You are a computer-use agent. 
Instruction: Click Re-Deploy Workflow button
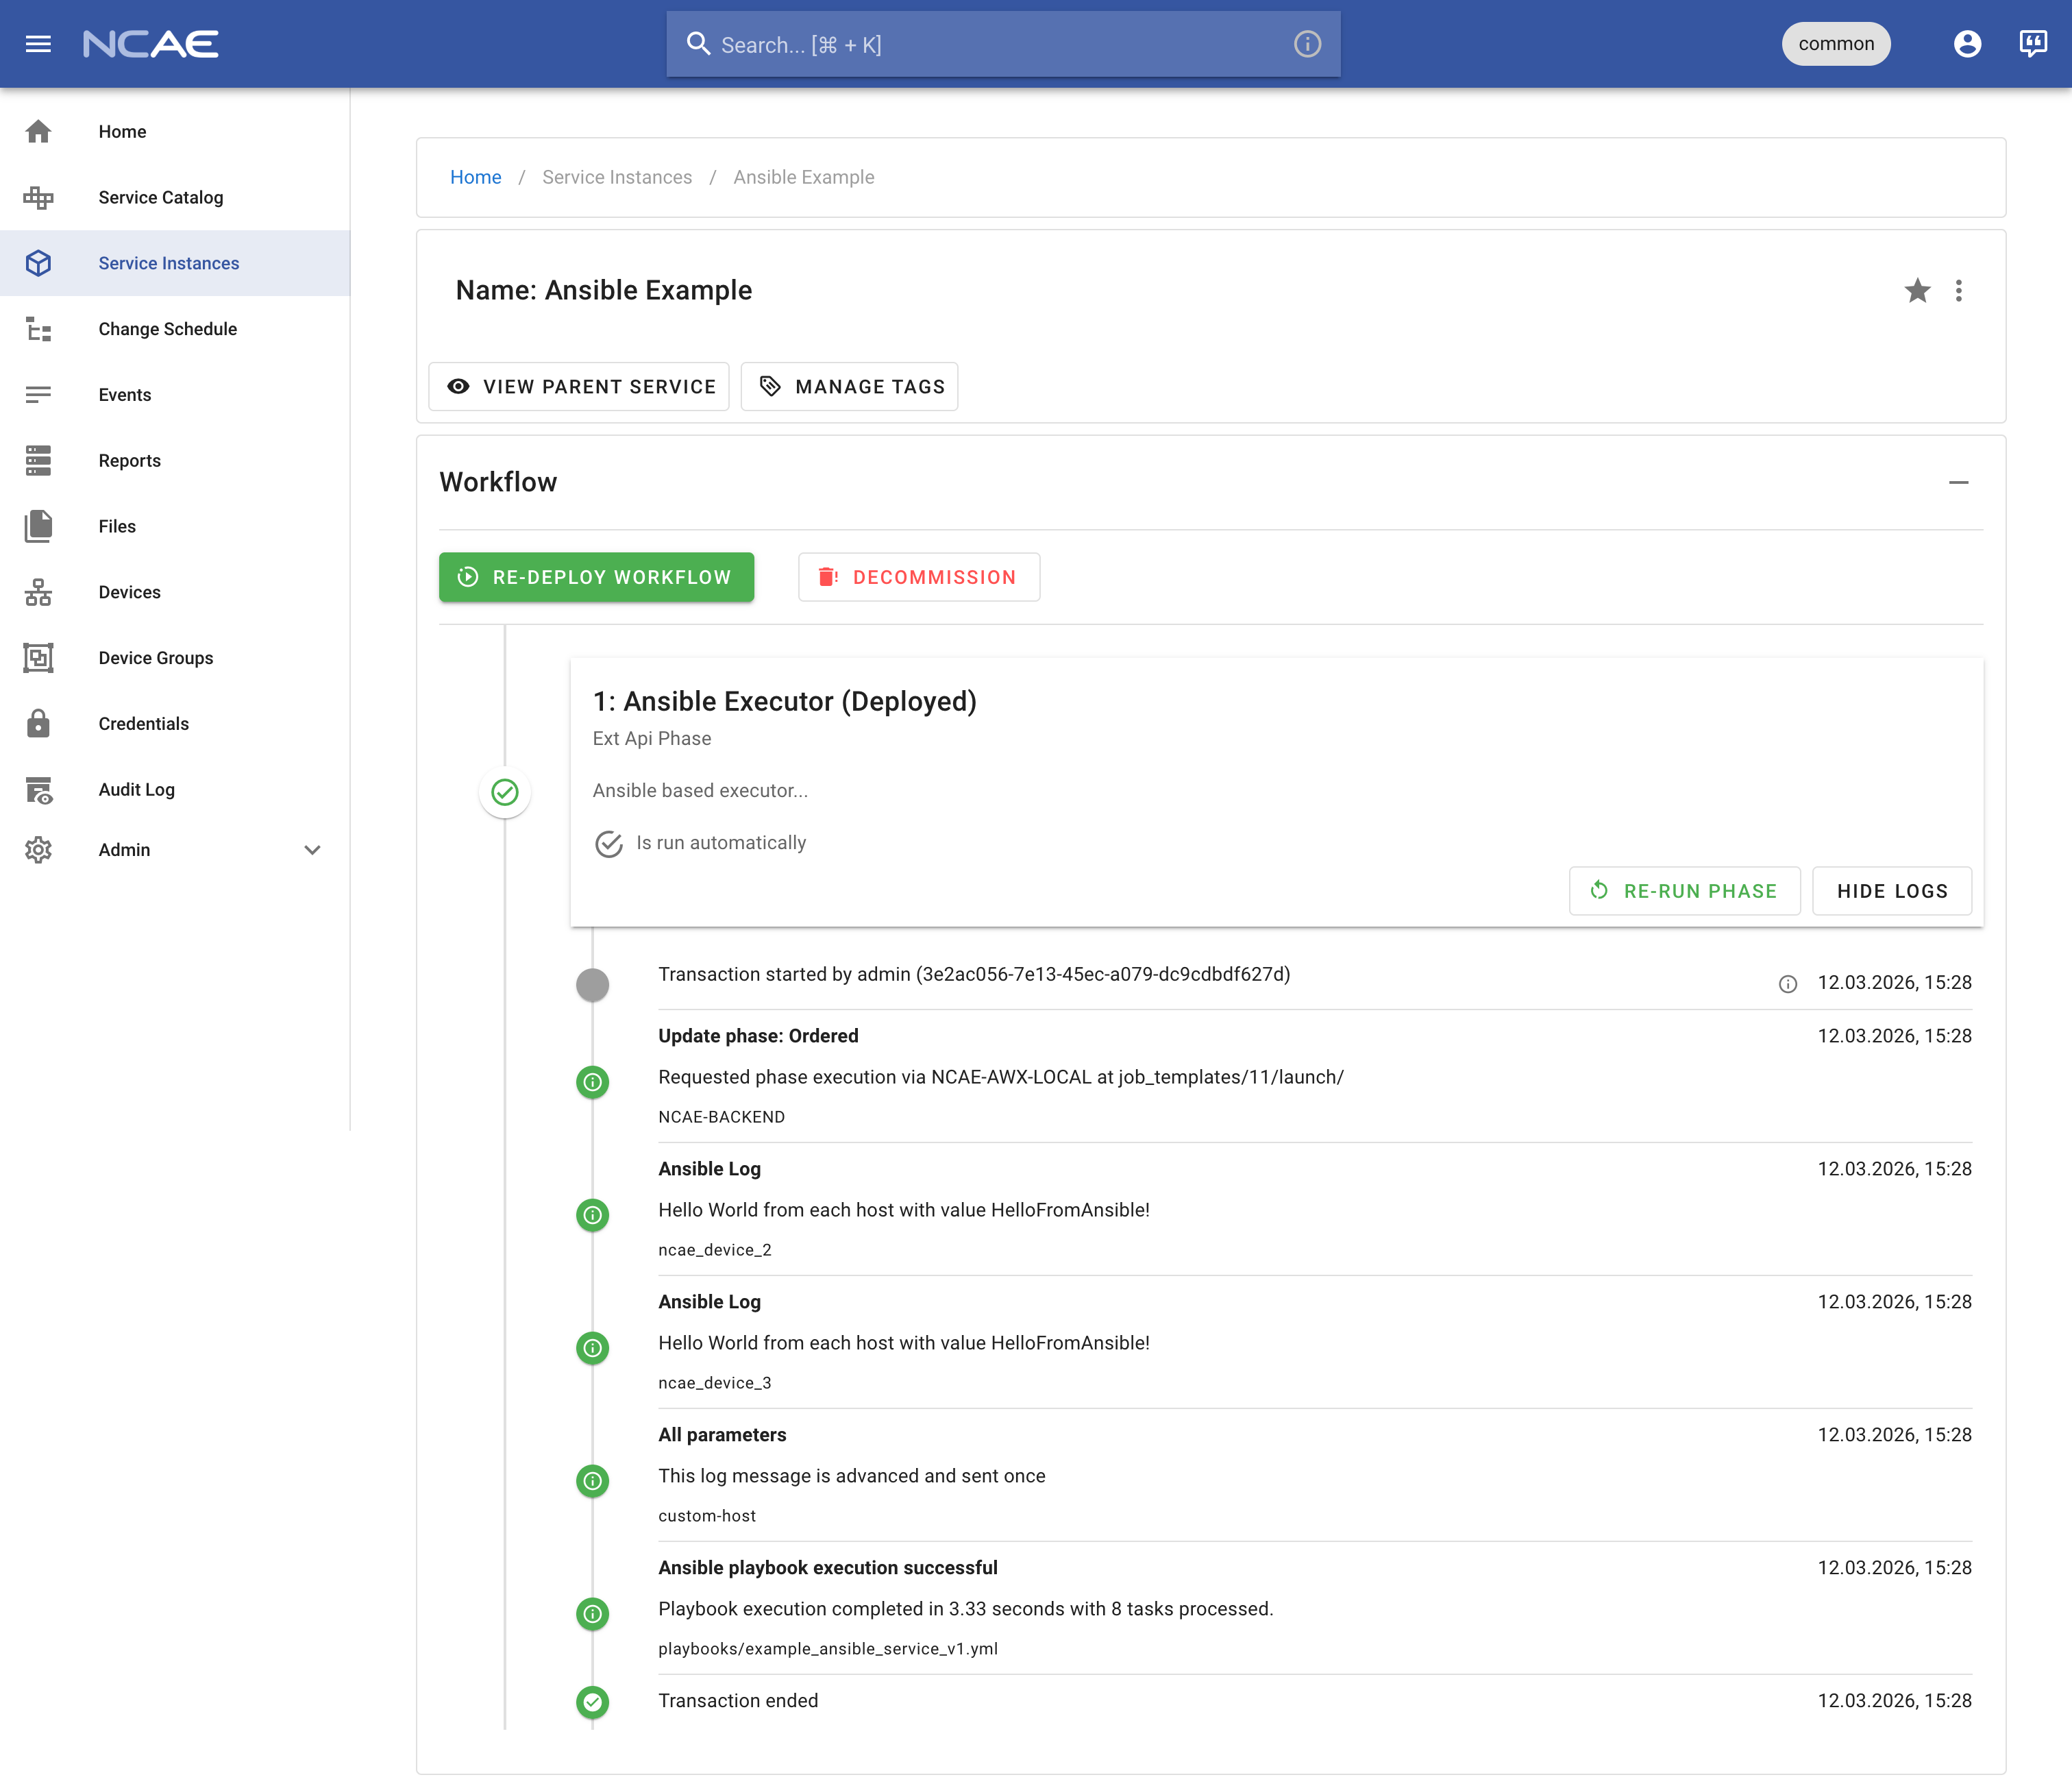tap(596, 577)
